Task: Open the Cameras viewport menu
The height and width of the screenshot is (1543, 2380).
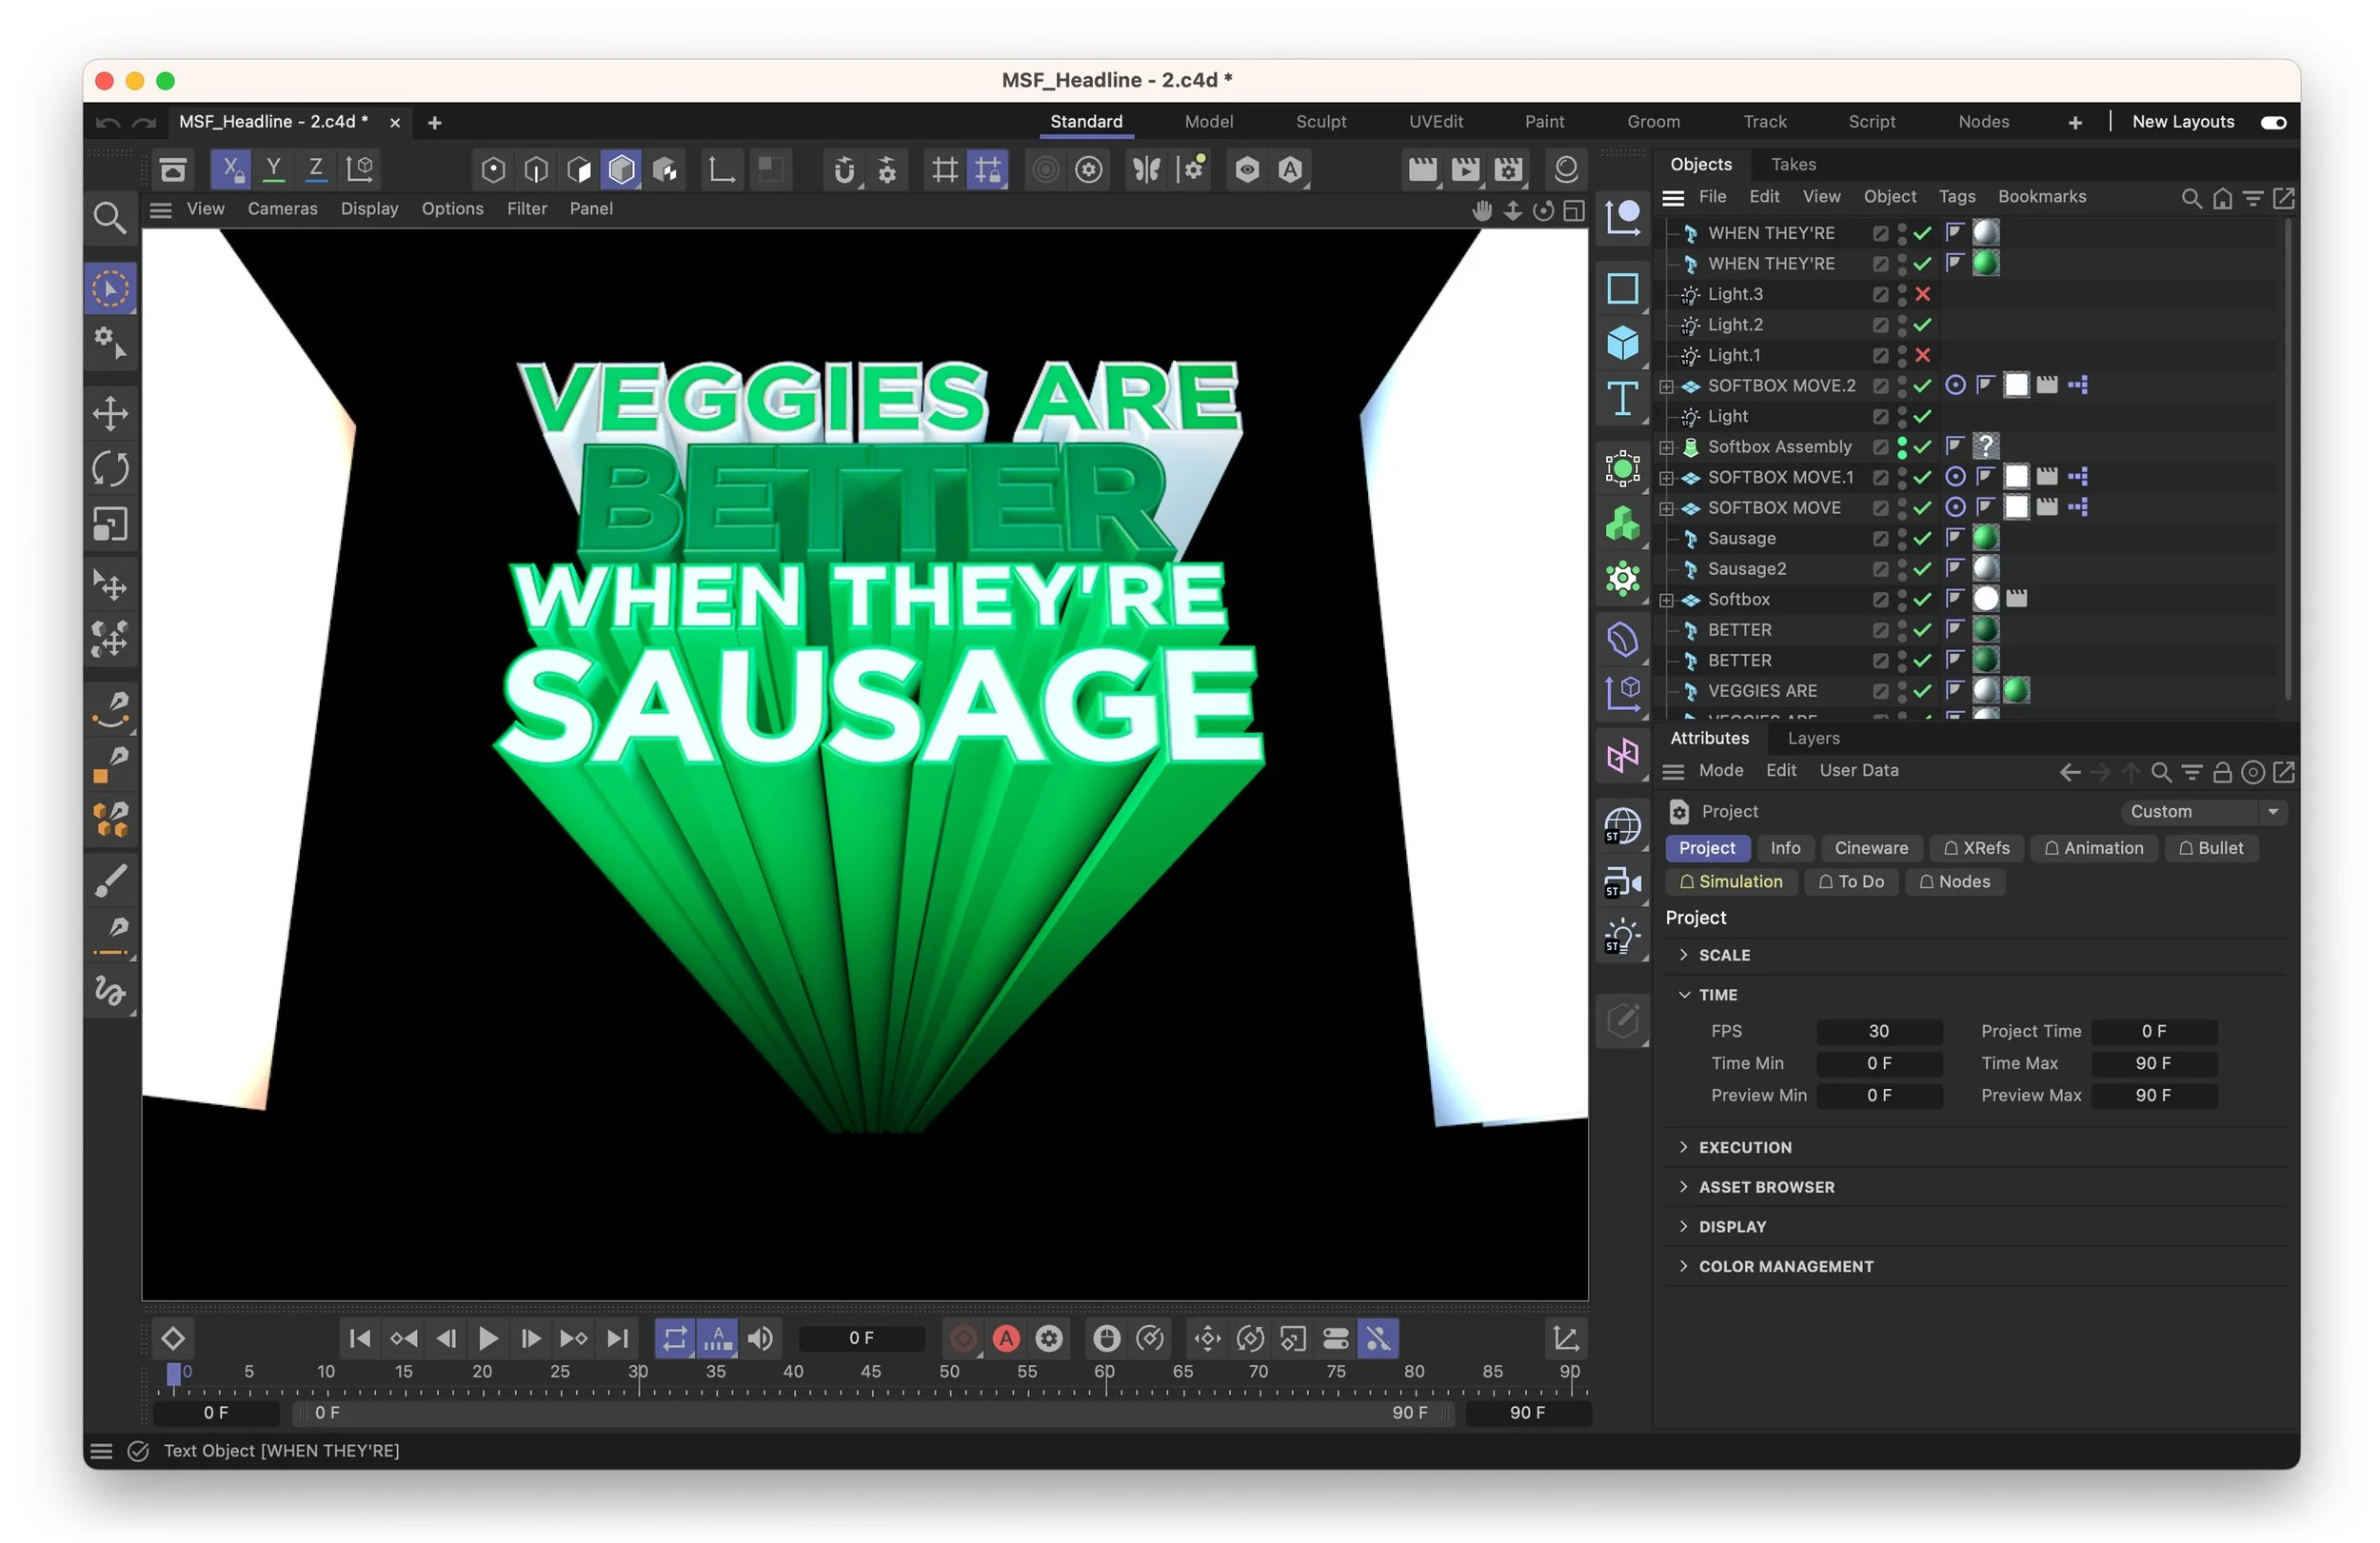Action: click(282, 208)
